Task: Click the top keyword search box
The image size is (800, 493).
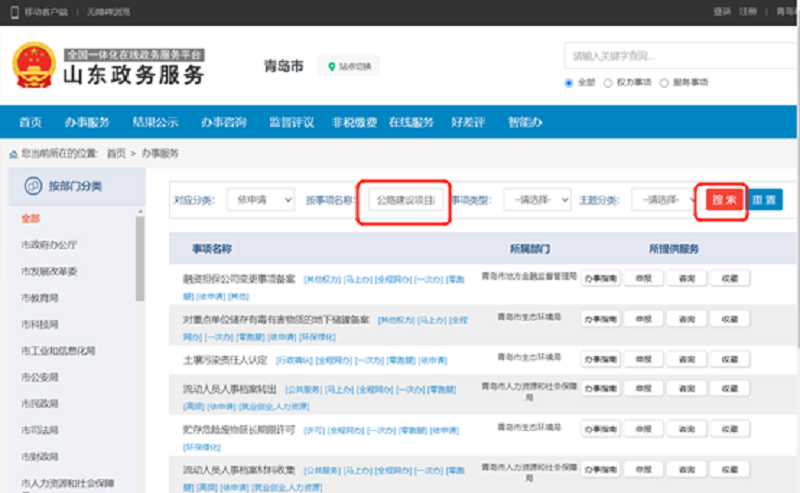Action: [x=681, y=56]
